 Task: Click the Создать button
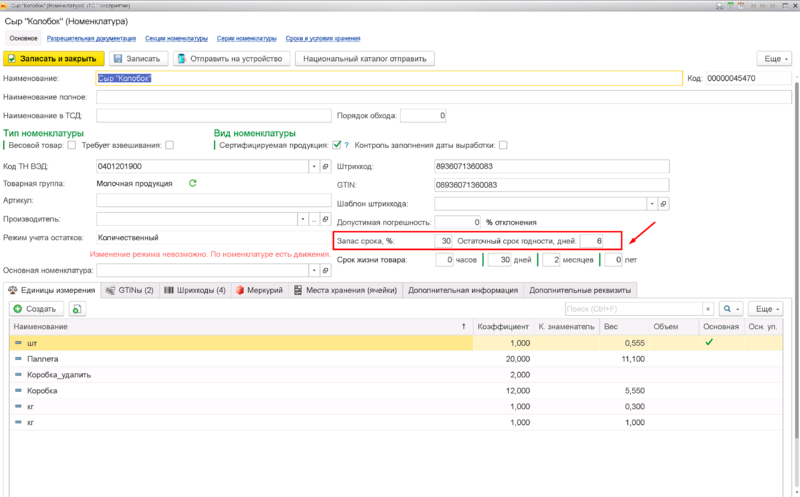click(x=36, y=309)
